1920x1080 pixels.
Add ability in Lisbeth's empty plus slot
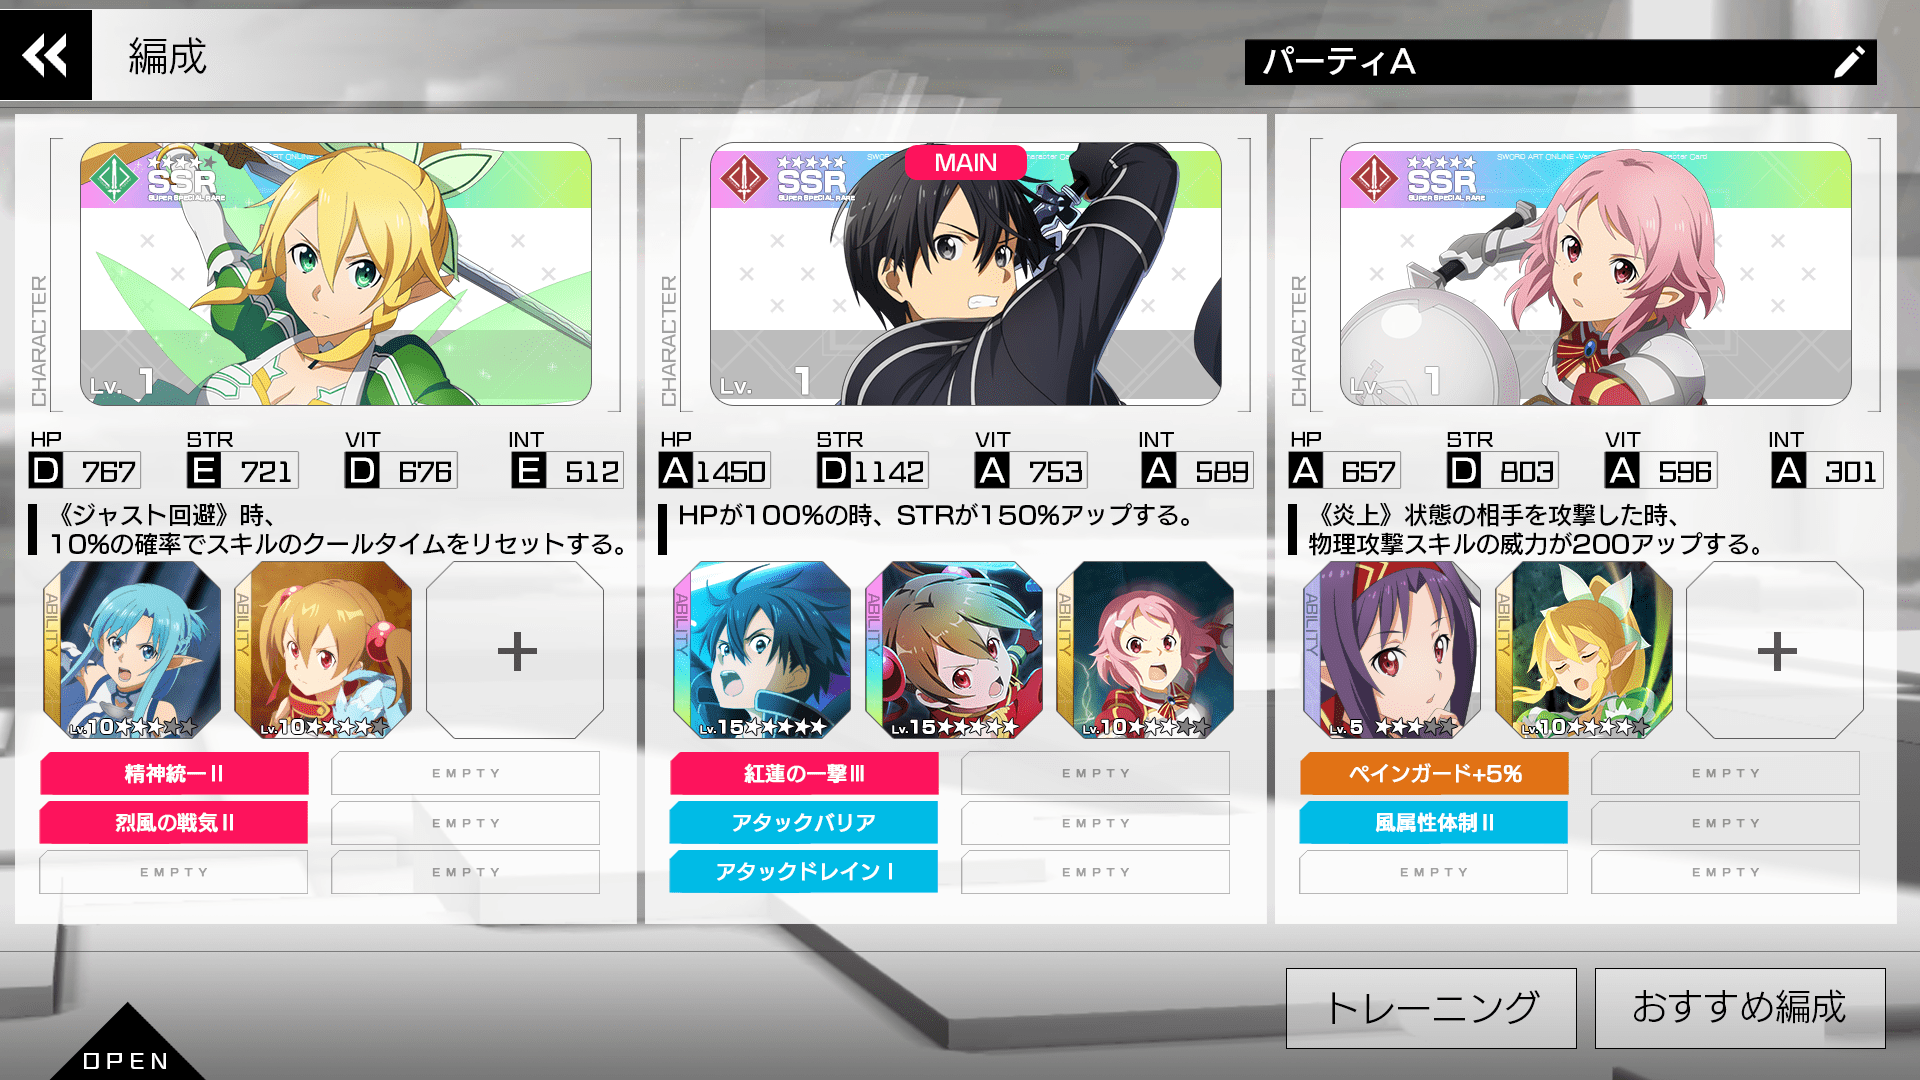tap(1776, 650)
